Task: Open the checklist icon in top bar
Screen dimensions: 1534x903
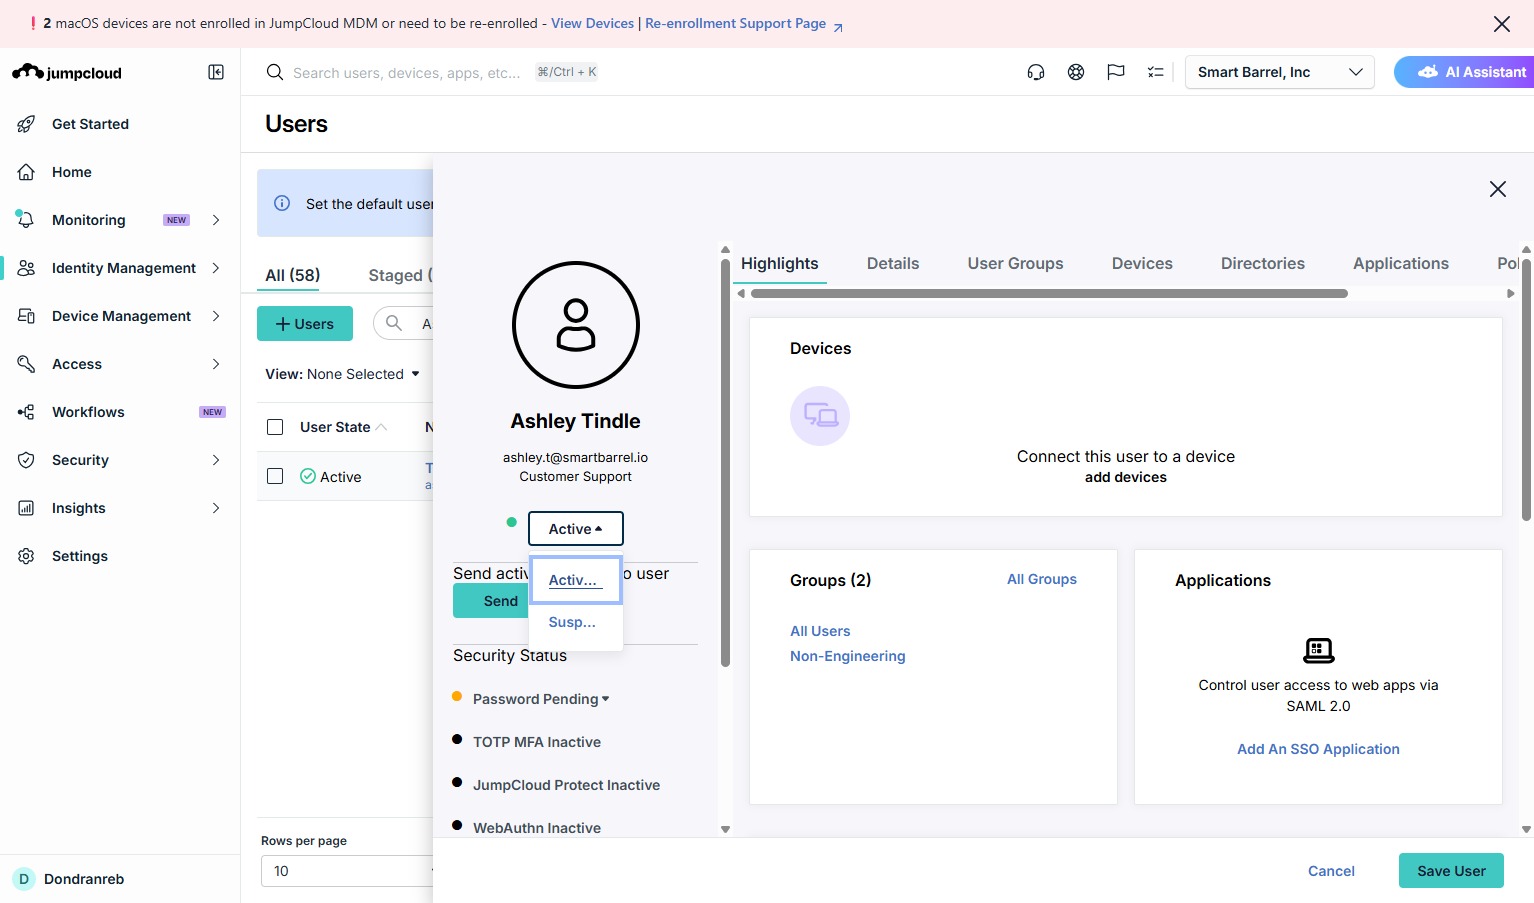Action: pyautogui.click(x=1156, y=72)
